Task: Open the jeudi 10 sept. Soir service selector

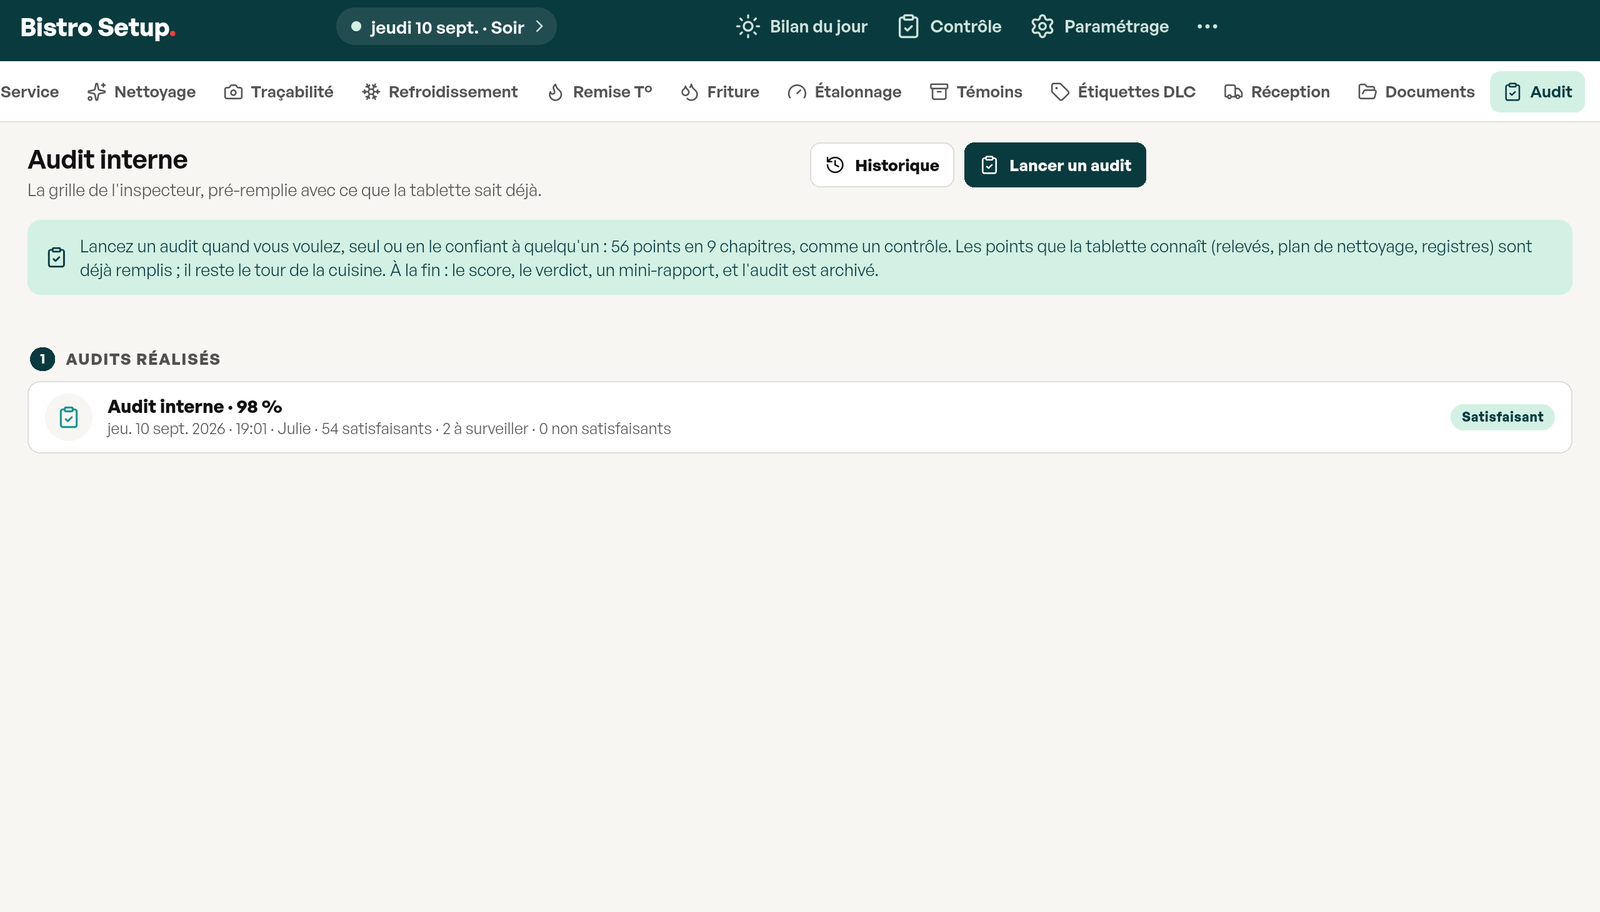Action: [x=446, y=27]
